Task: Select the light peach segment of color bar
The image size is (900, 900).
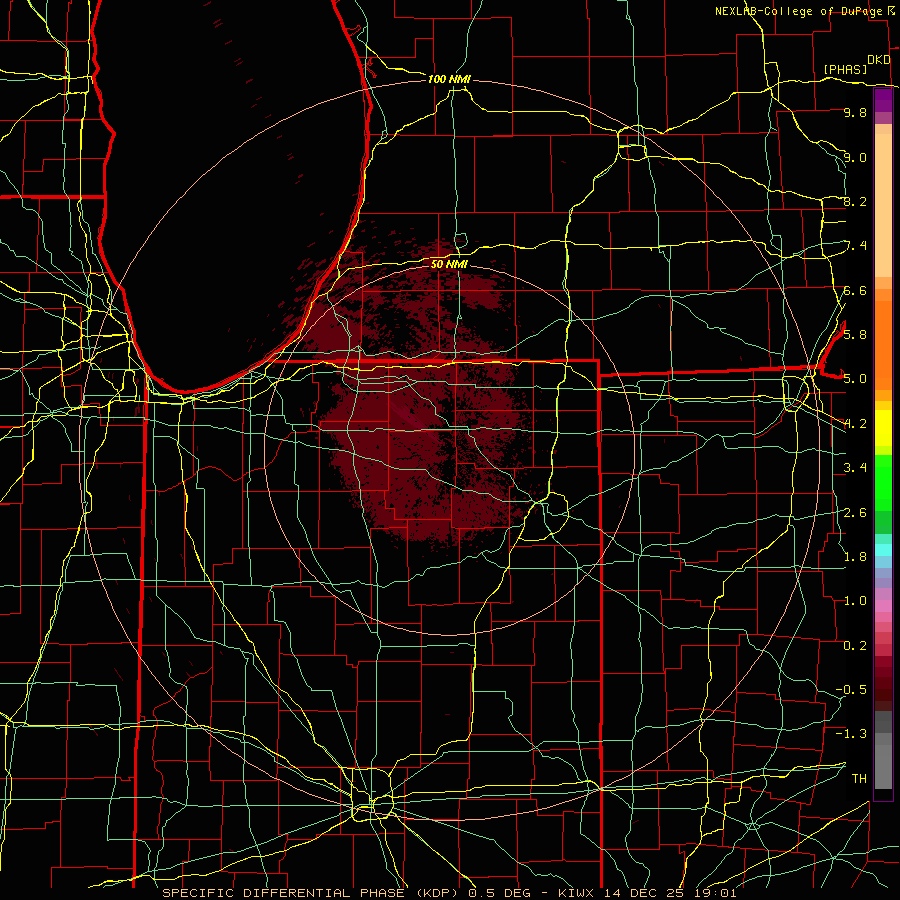Action: (x=883, y=205)
